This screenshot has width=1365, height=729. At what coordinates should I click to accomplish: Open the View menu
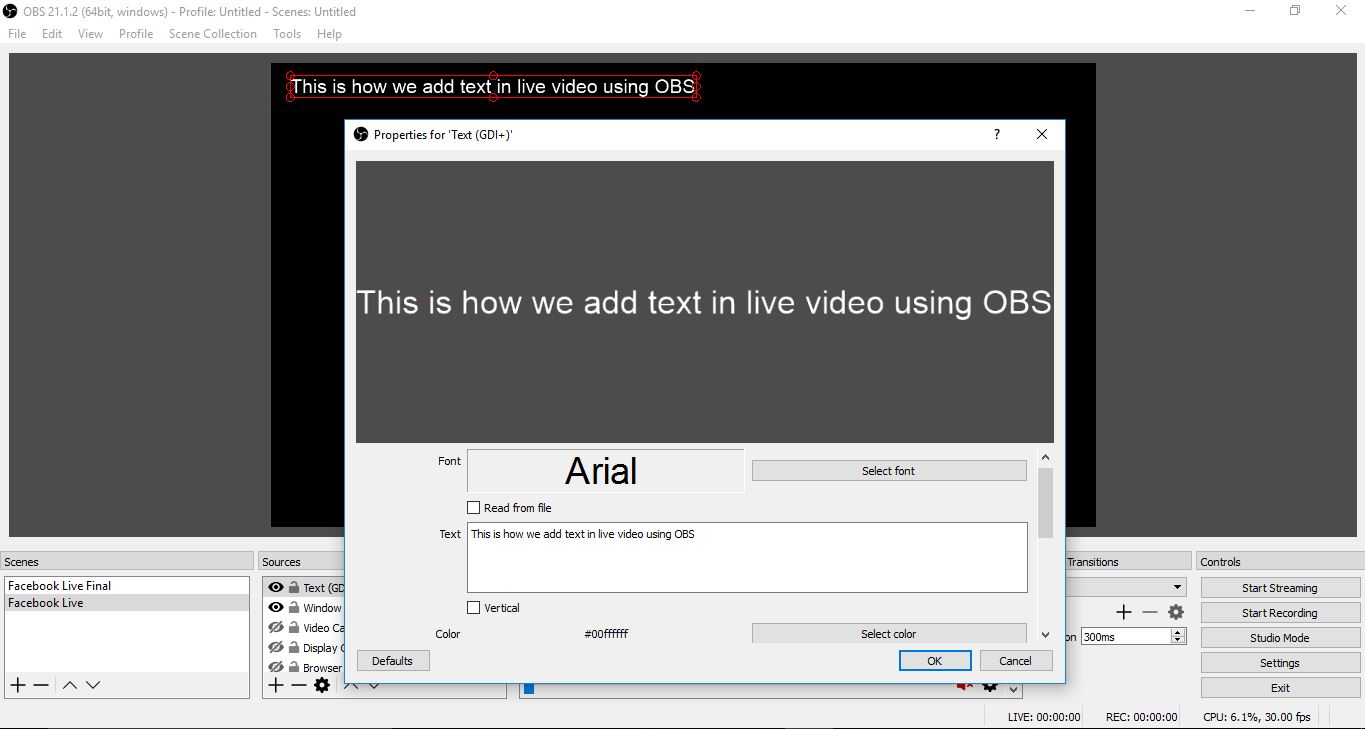point(90,33)
